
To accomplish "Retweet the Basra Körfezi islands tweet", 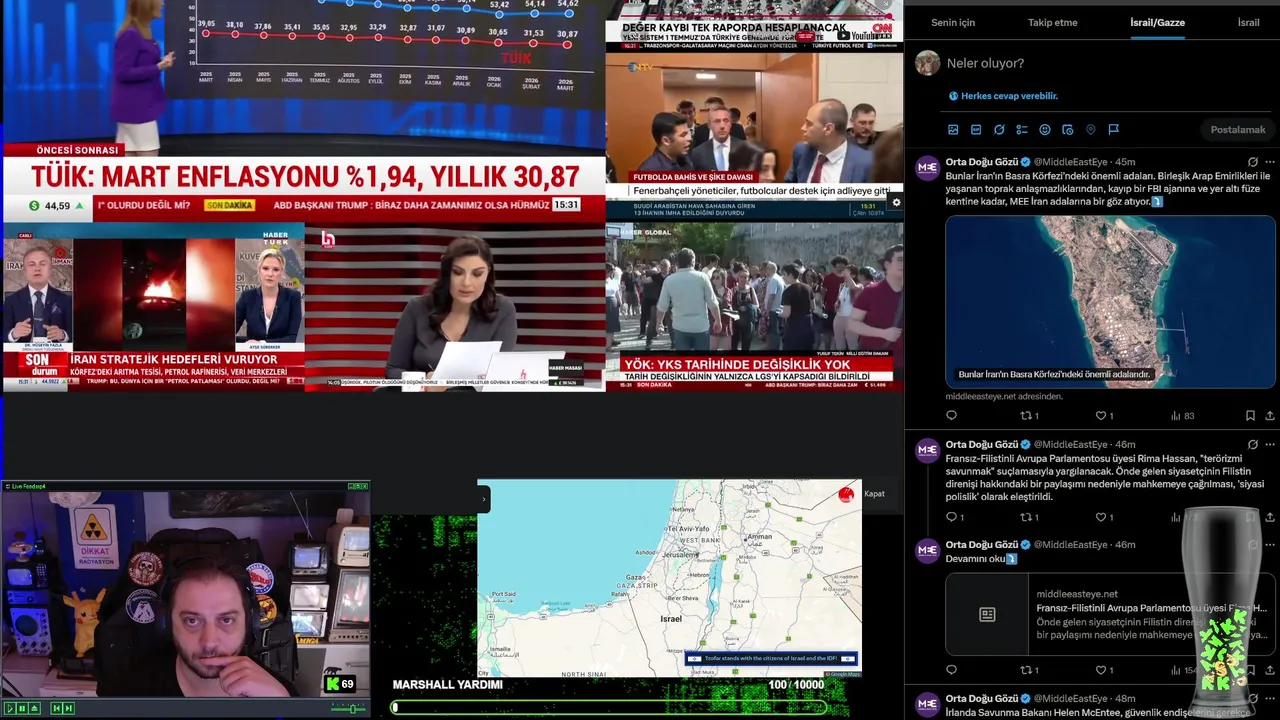I will (1029, 416).
